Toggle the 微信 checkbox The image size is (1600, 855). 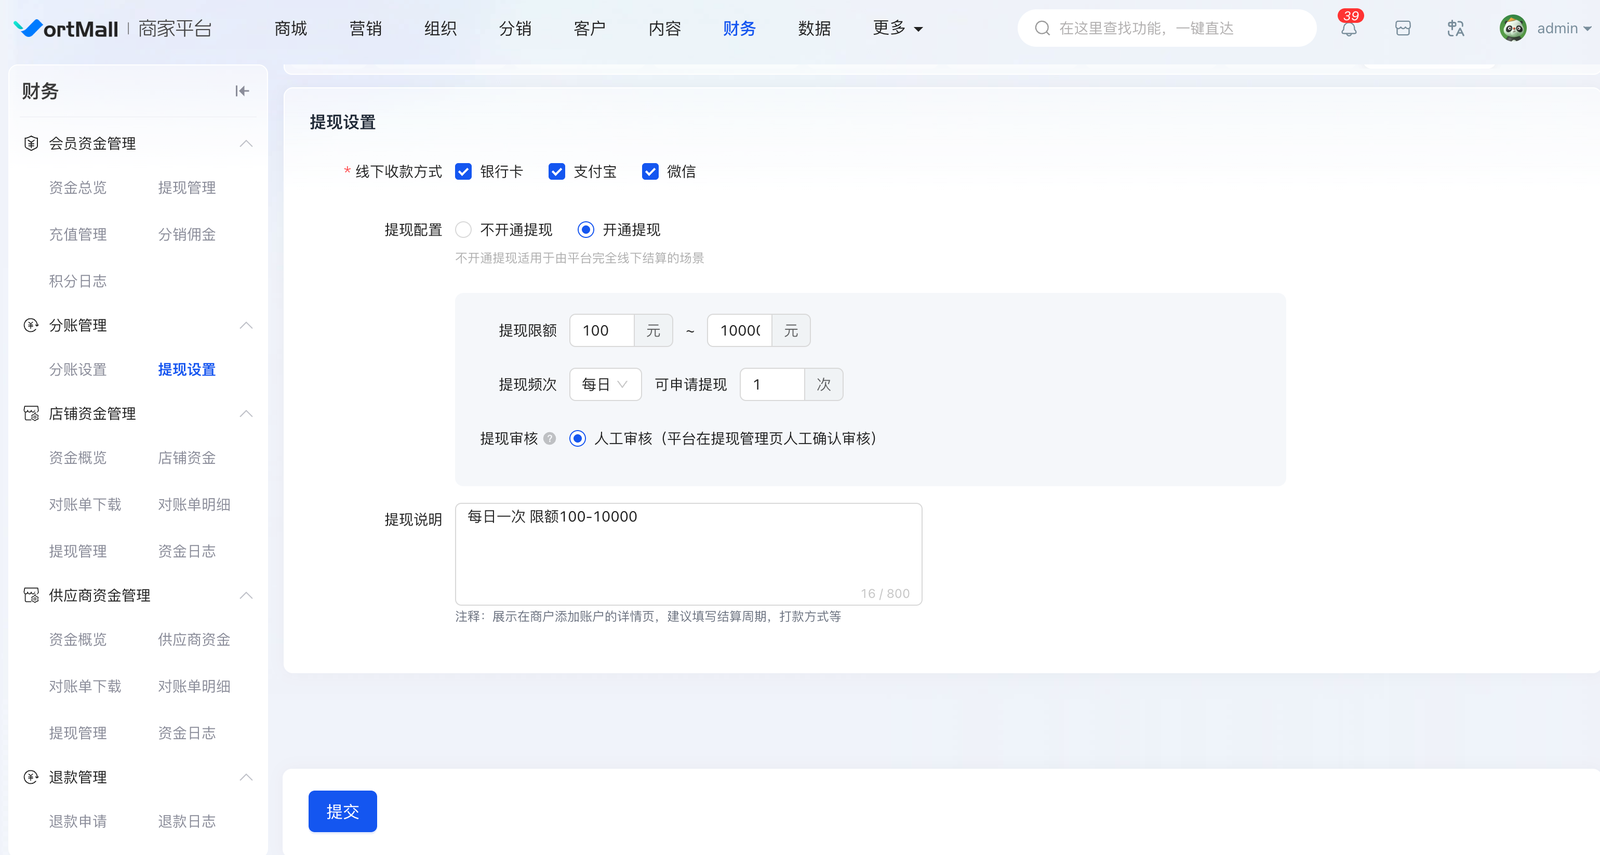click(x=650, y=172)
